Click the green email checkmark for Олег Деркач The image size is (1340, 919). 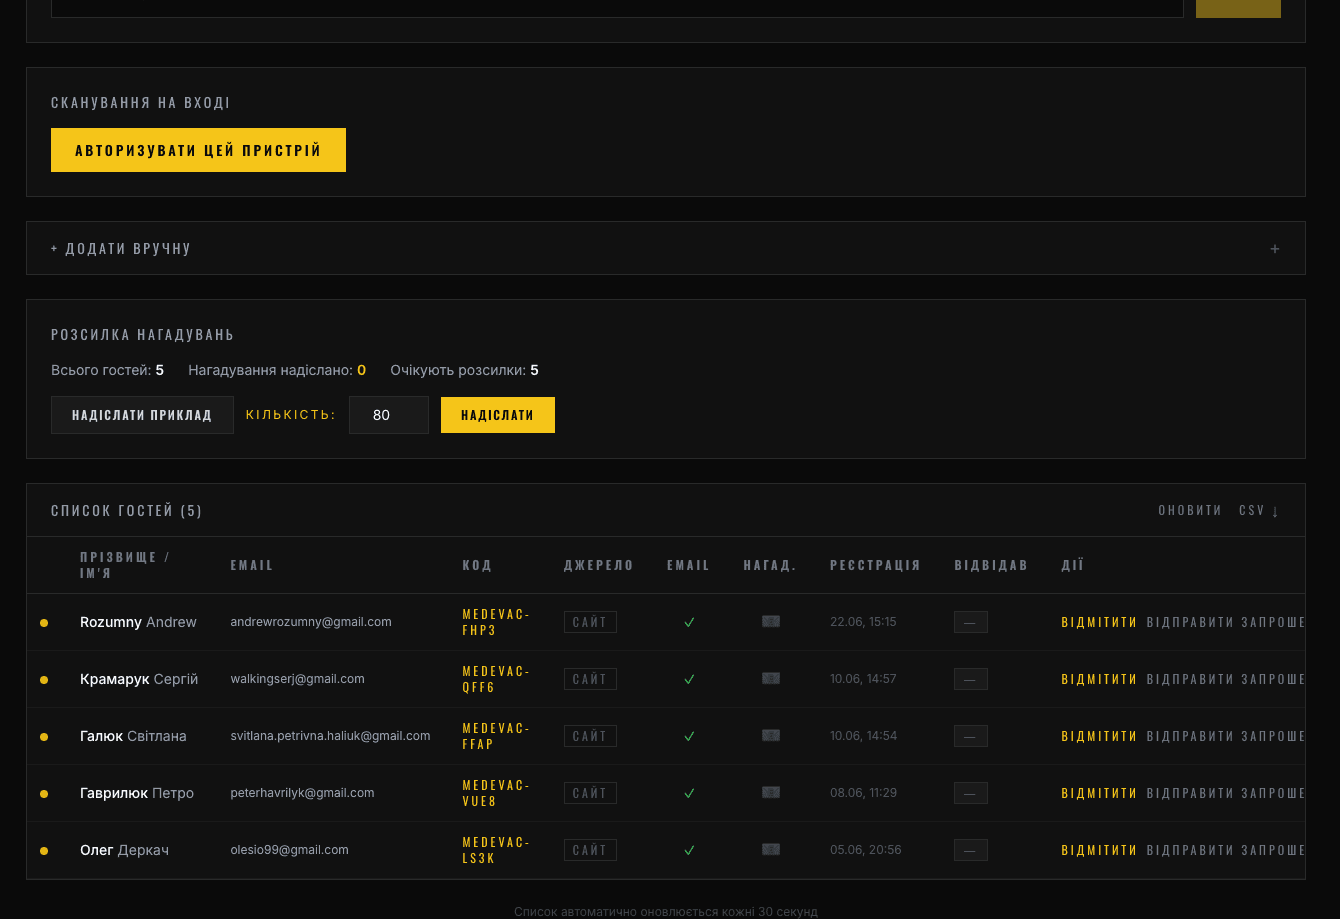click(689, 850)
